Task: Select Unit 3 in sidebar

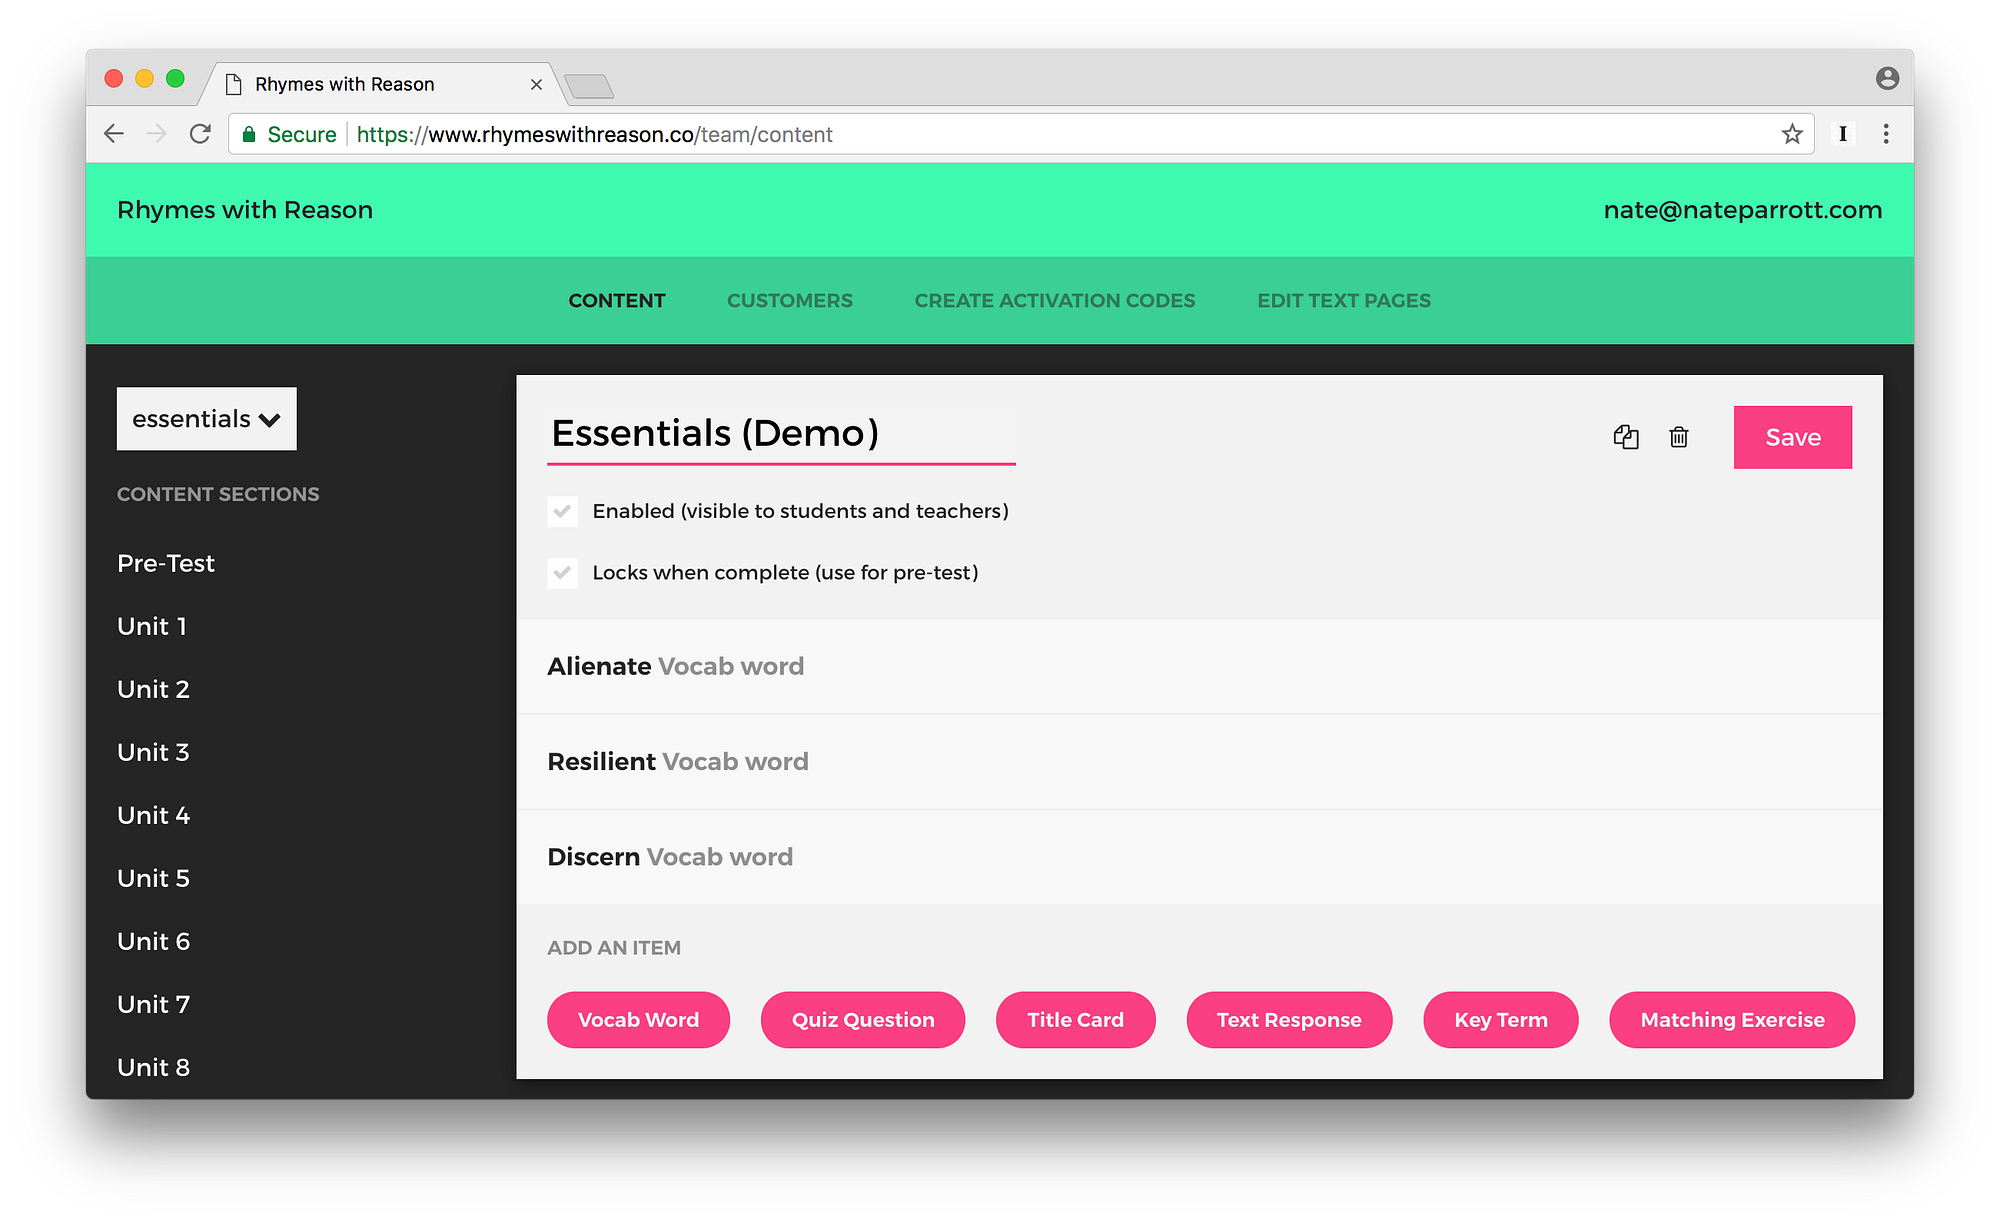Action: [153, 752]
